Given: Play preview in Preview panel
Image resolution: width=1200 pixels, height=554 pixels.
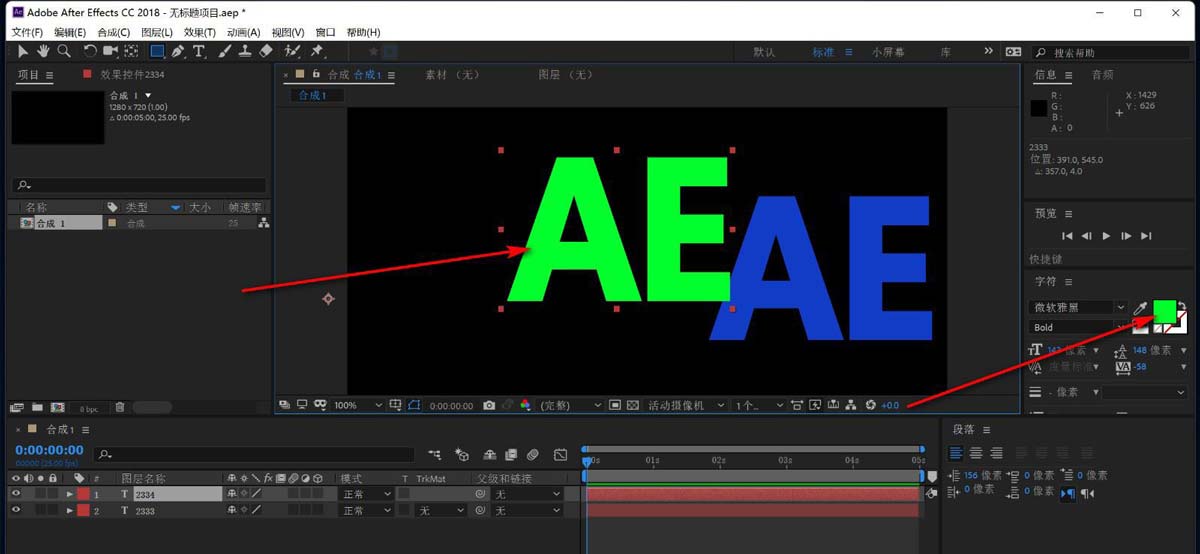Looking at the screenshot, I should 1106,236.
